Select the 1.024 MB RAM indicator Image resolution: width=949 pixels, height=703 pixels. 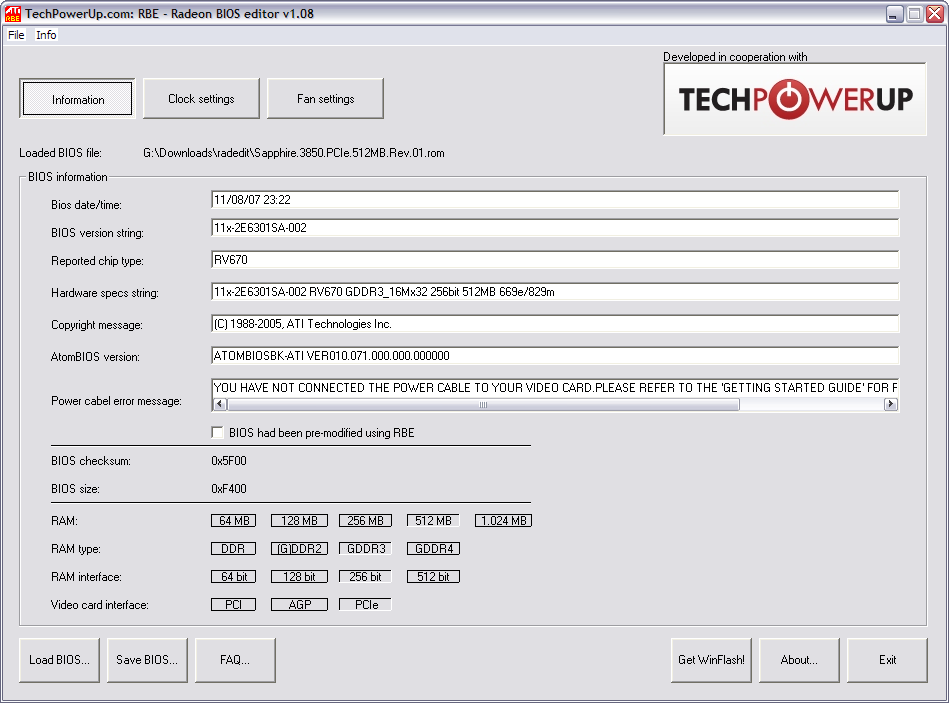pos(504,520)
